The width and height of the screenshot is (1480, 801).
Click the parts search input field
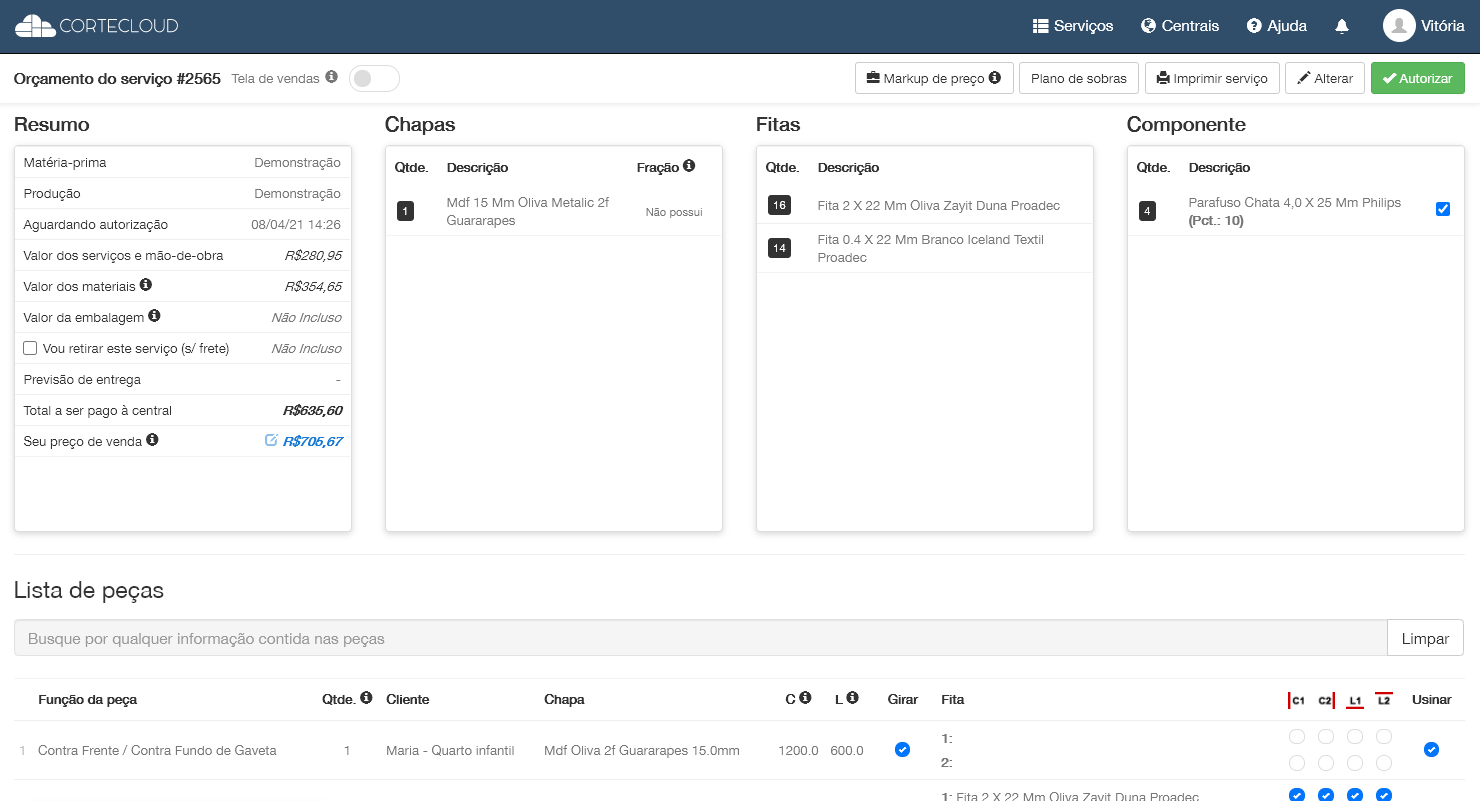point(700,638)
